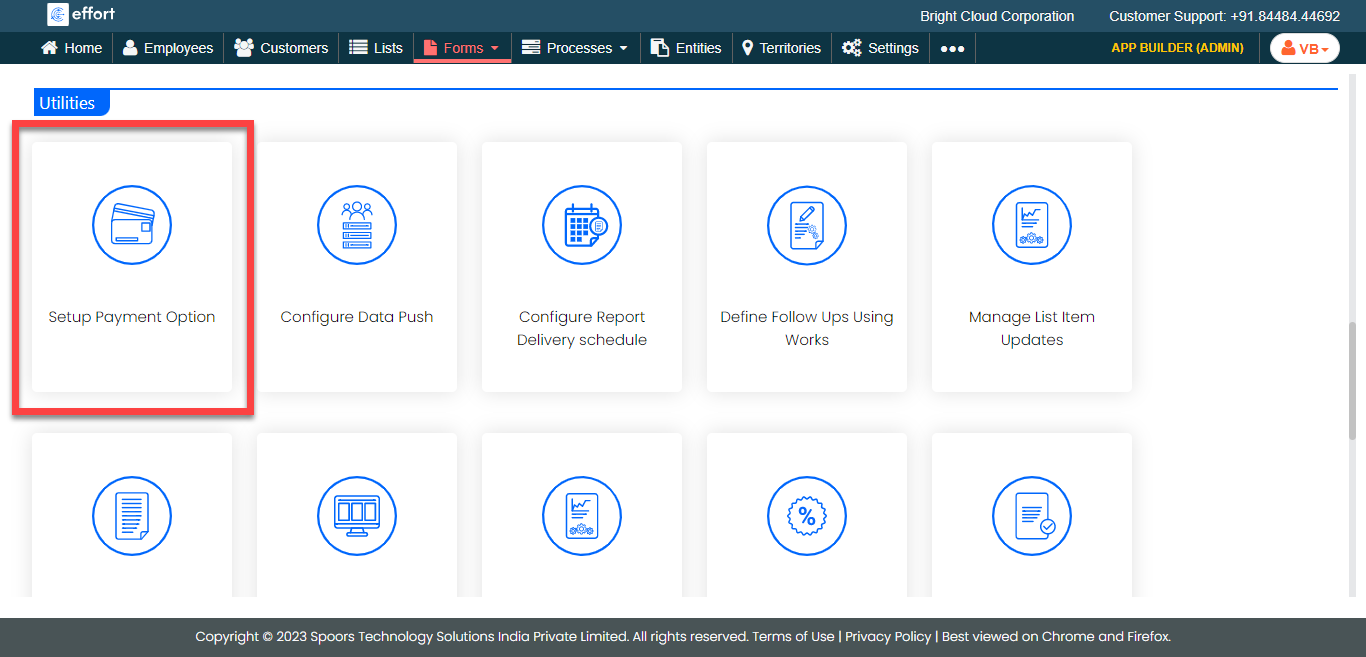This screenshot has height=657, width=1366.
Task: Select the document with checkmark icon
Action: coord(1032,516)
